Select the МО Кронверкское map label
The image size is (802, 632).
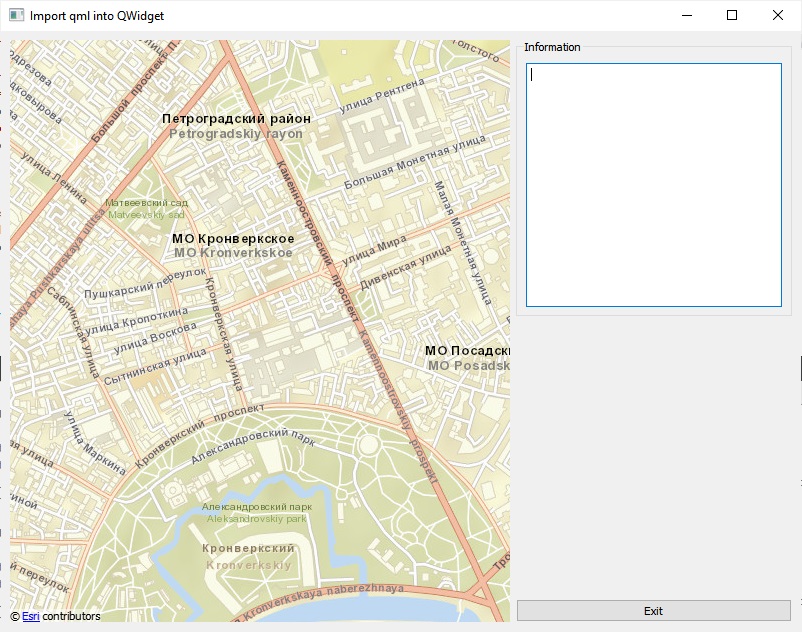(x=233, y=239)
